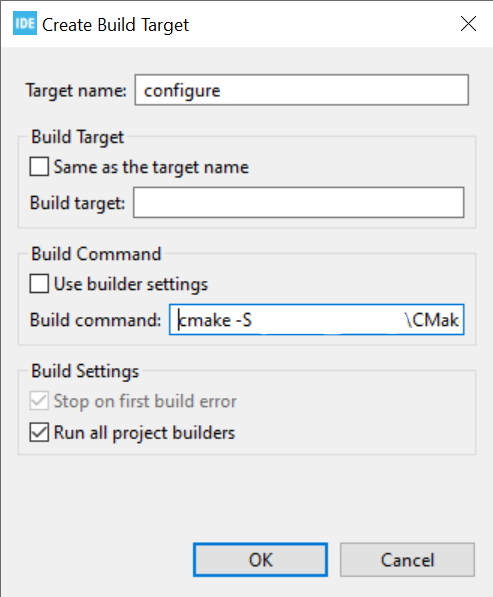The width and height of the screenshot is (493, 597).
Task: Focus the empty Build target input field
Action: [x=299, y=203]
